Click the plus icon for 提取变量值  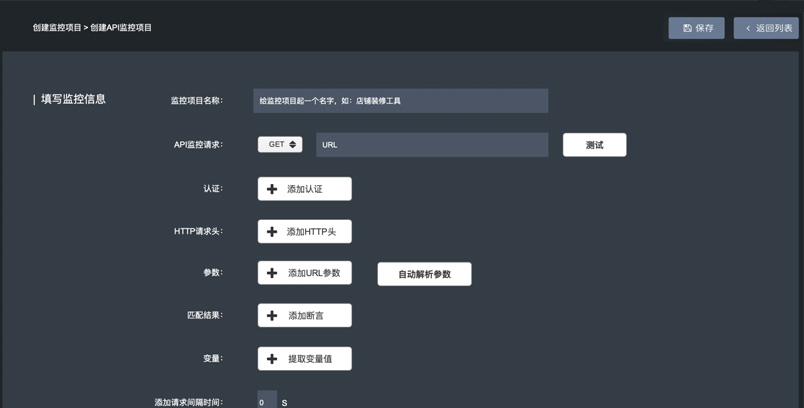tap(272, 359)
